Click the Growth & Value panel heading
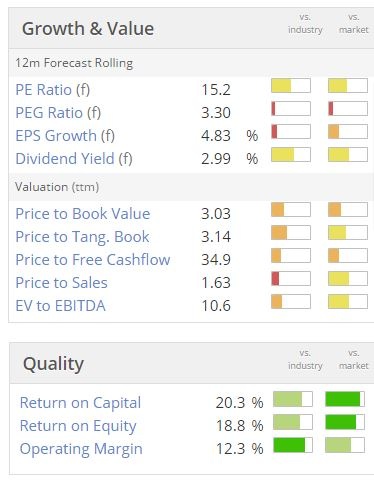The height and width of the screenshot is (480, 374). pyautogui.click(x=88, y=29)
